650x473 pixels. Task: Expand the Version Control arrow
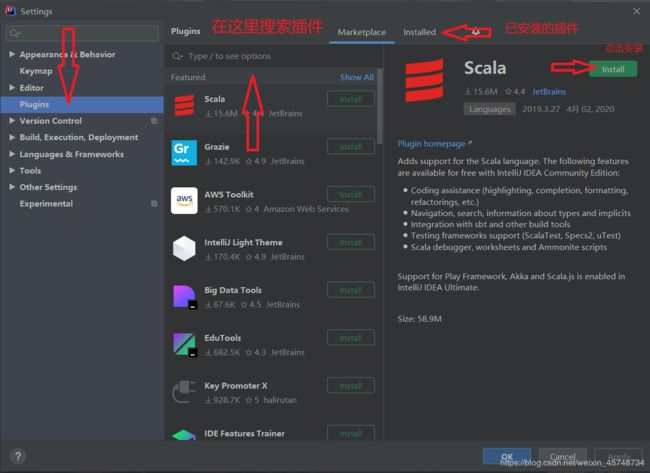click(x=12, y=121)
